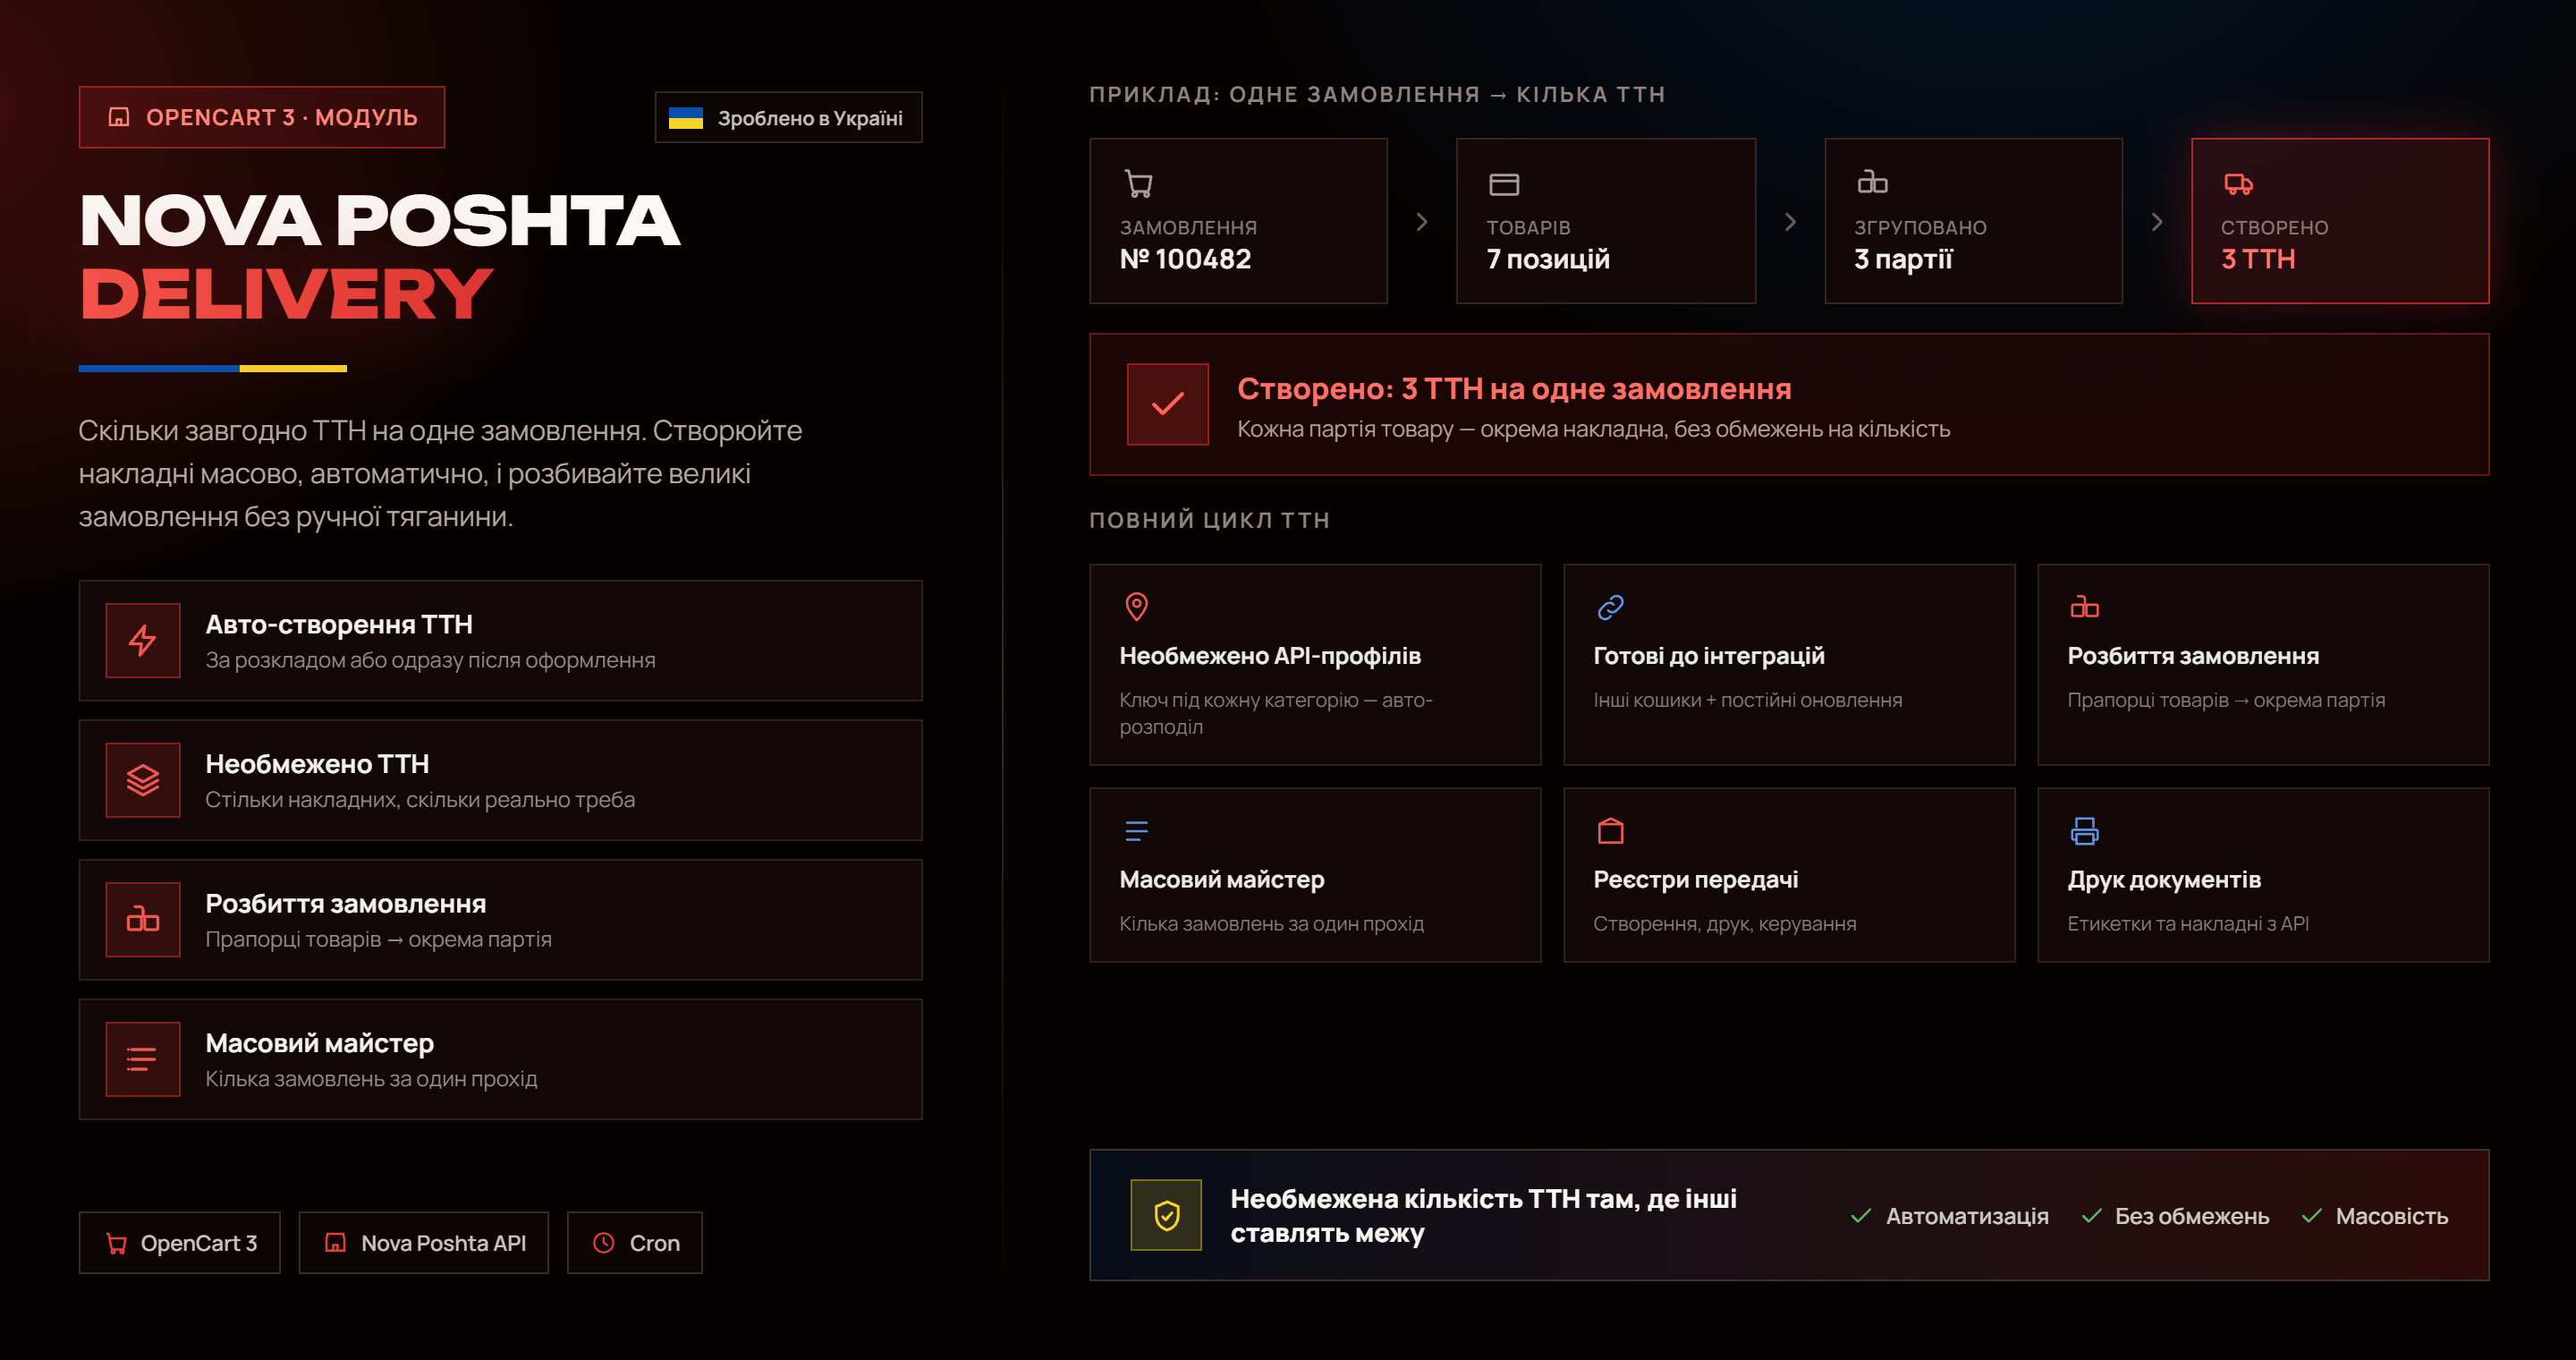Click the boxes icon in left Розбиття замовлення row

[143, 919]
